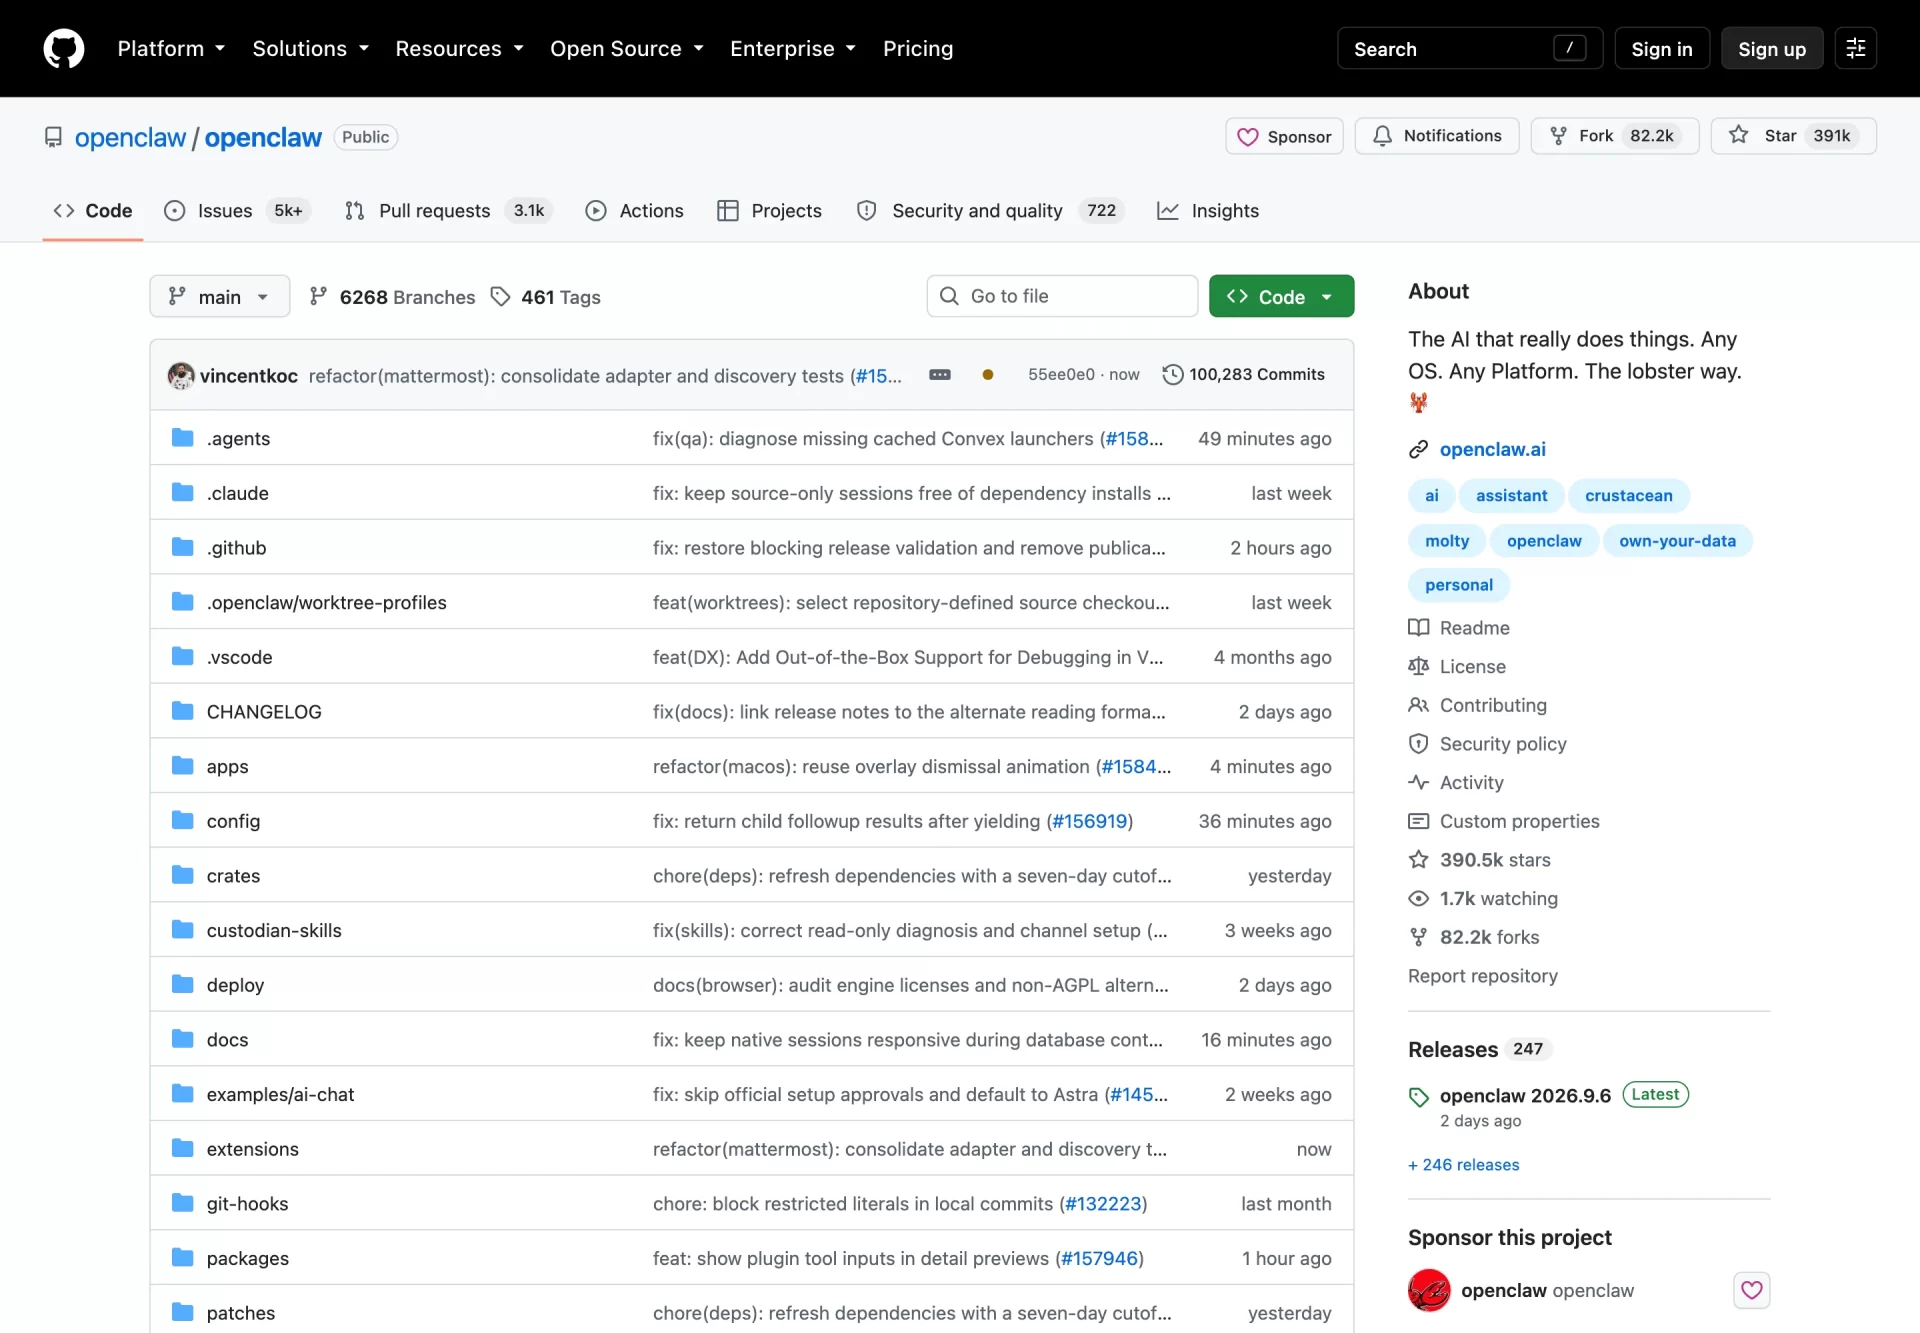The image size is (1920, 1333).
Task: Switch to the Actions tab
Action: point(635,211)
